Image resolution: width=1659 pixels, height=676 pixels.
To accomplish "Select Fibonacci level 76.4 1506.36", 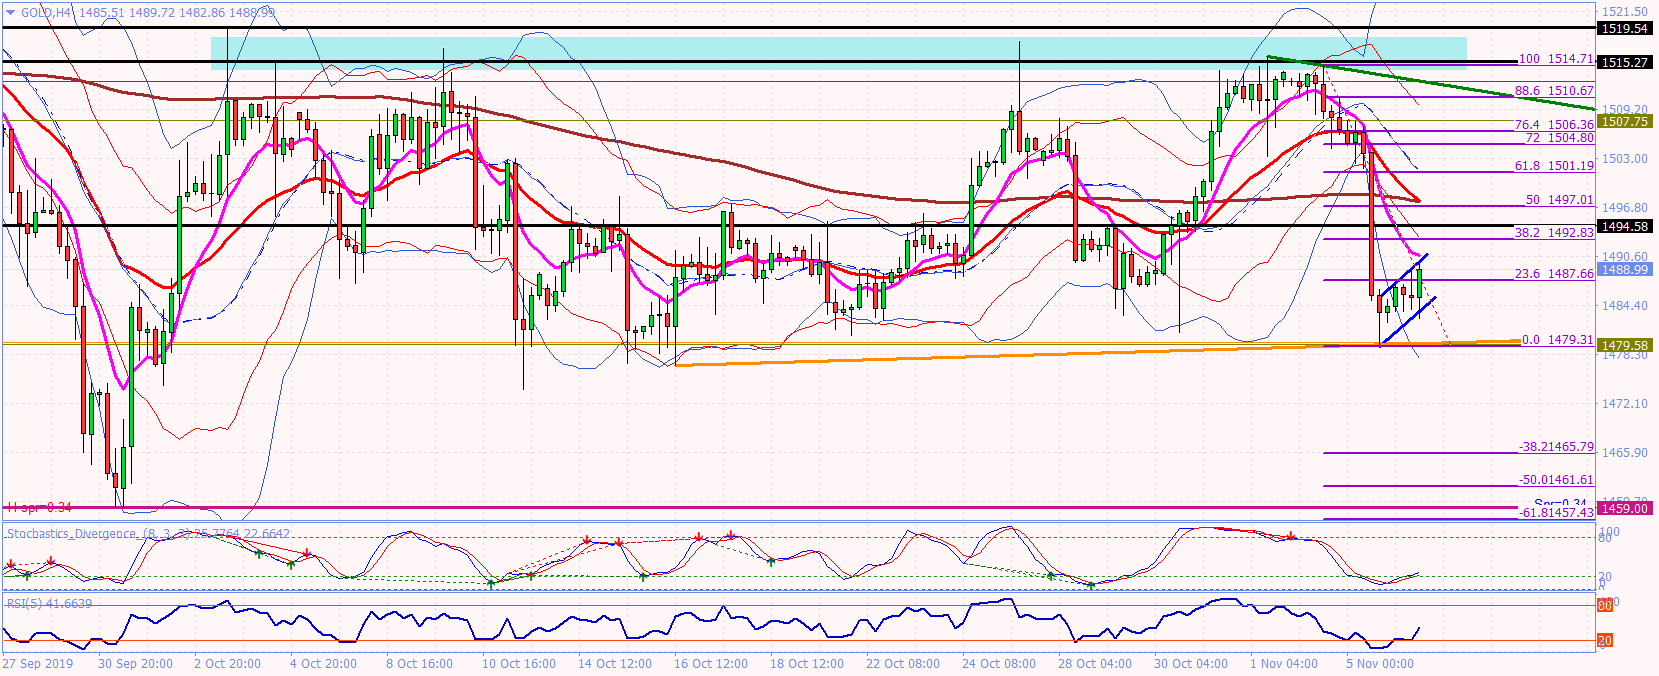I will 1554,125.
